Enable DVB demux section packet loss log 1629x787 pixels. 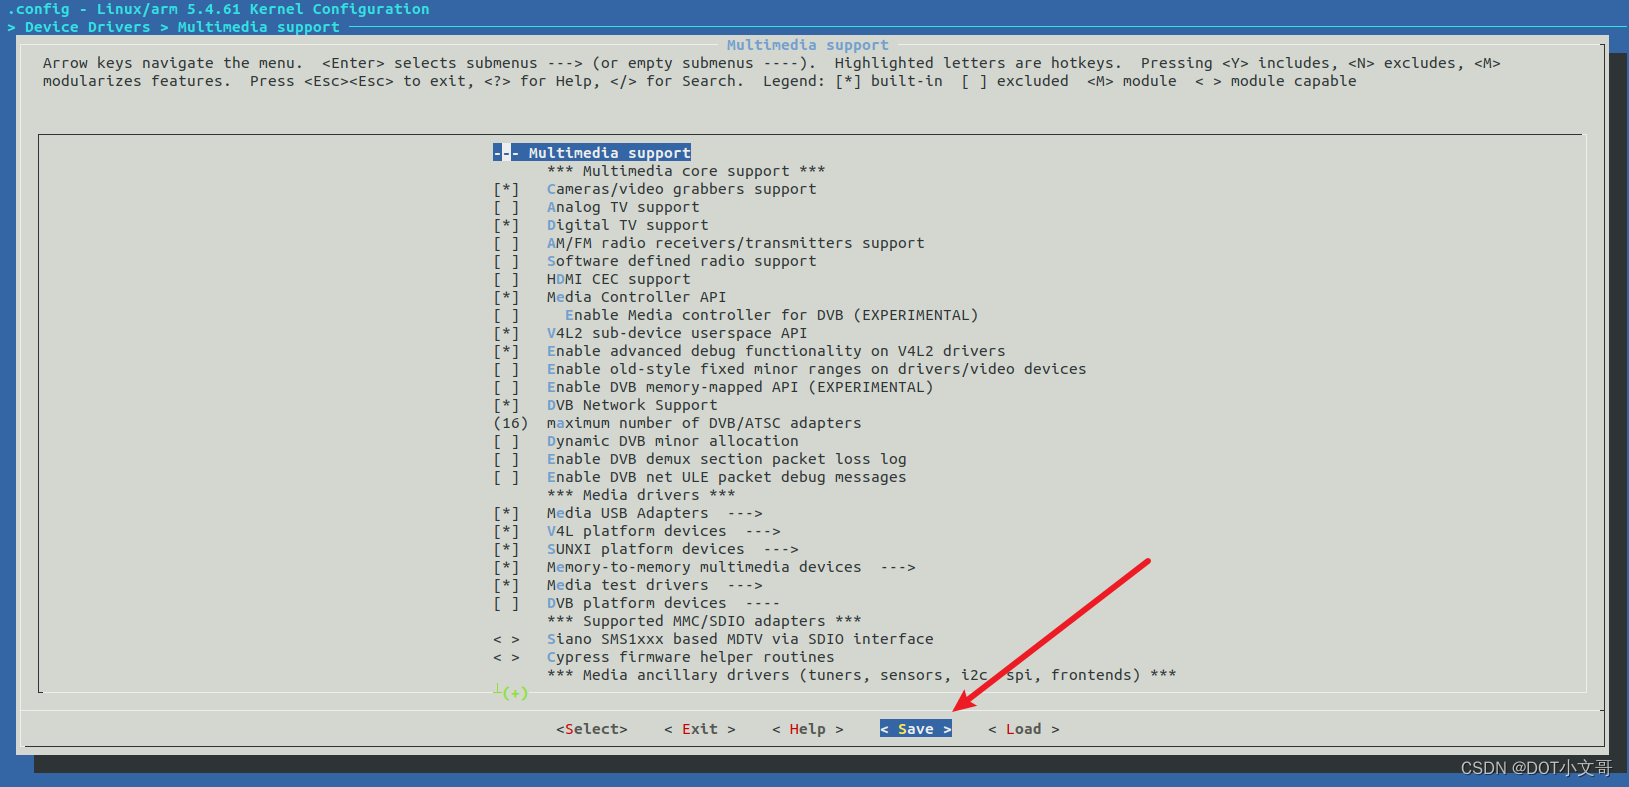click(x=506, y=459)
